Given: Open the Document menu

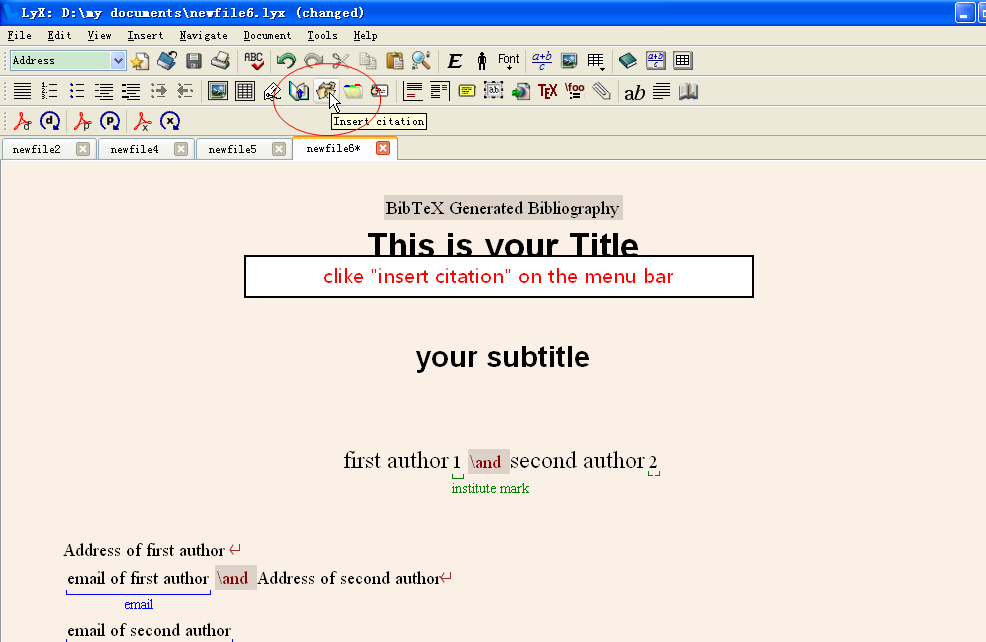Looking at the screenshot, I should pyautogui.click(x=267, y=35).
